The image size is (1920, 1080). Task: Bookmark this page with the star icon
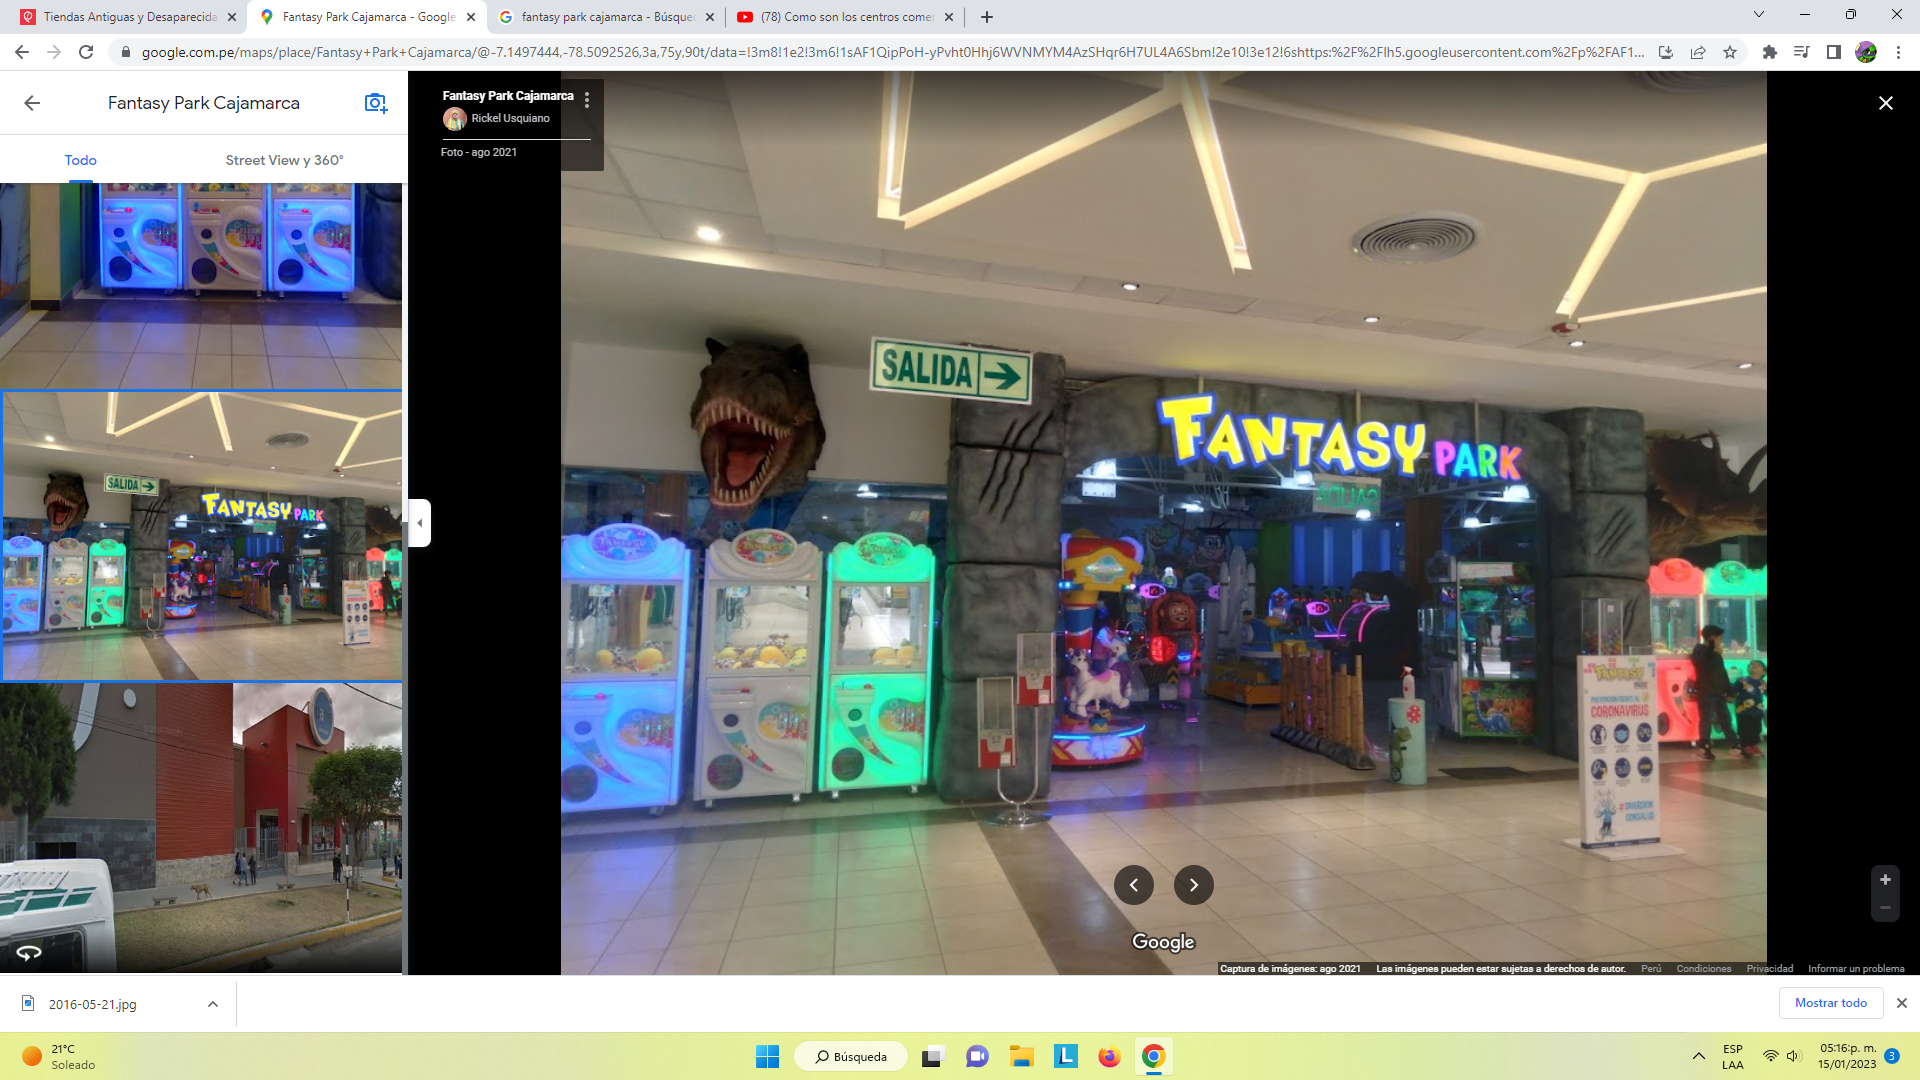[1730, 52]
